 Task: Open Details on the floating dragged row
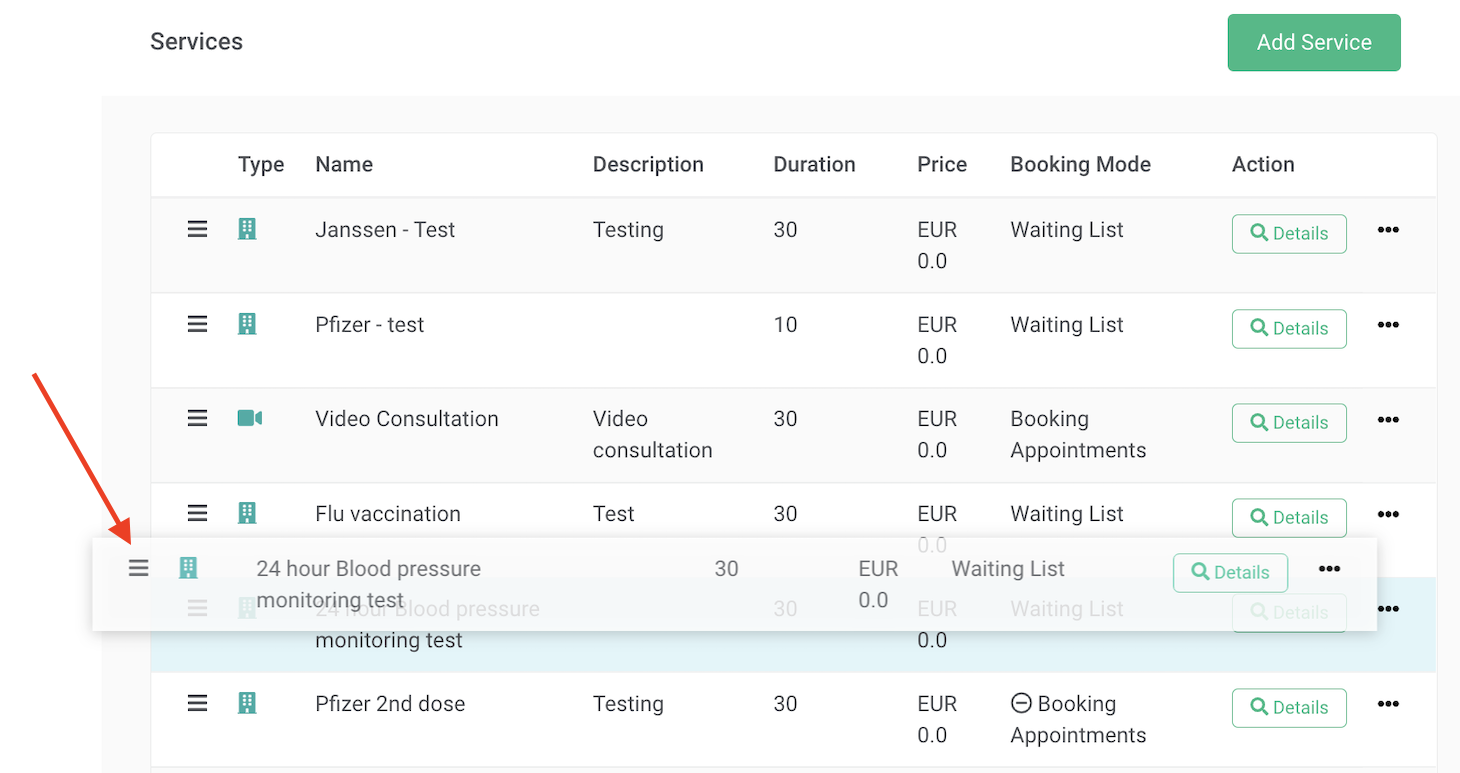1230,573
